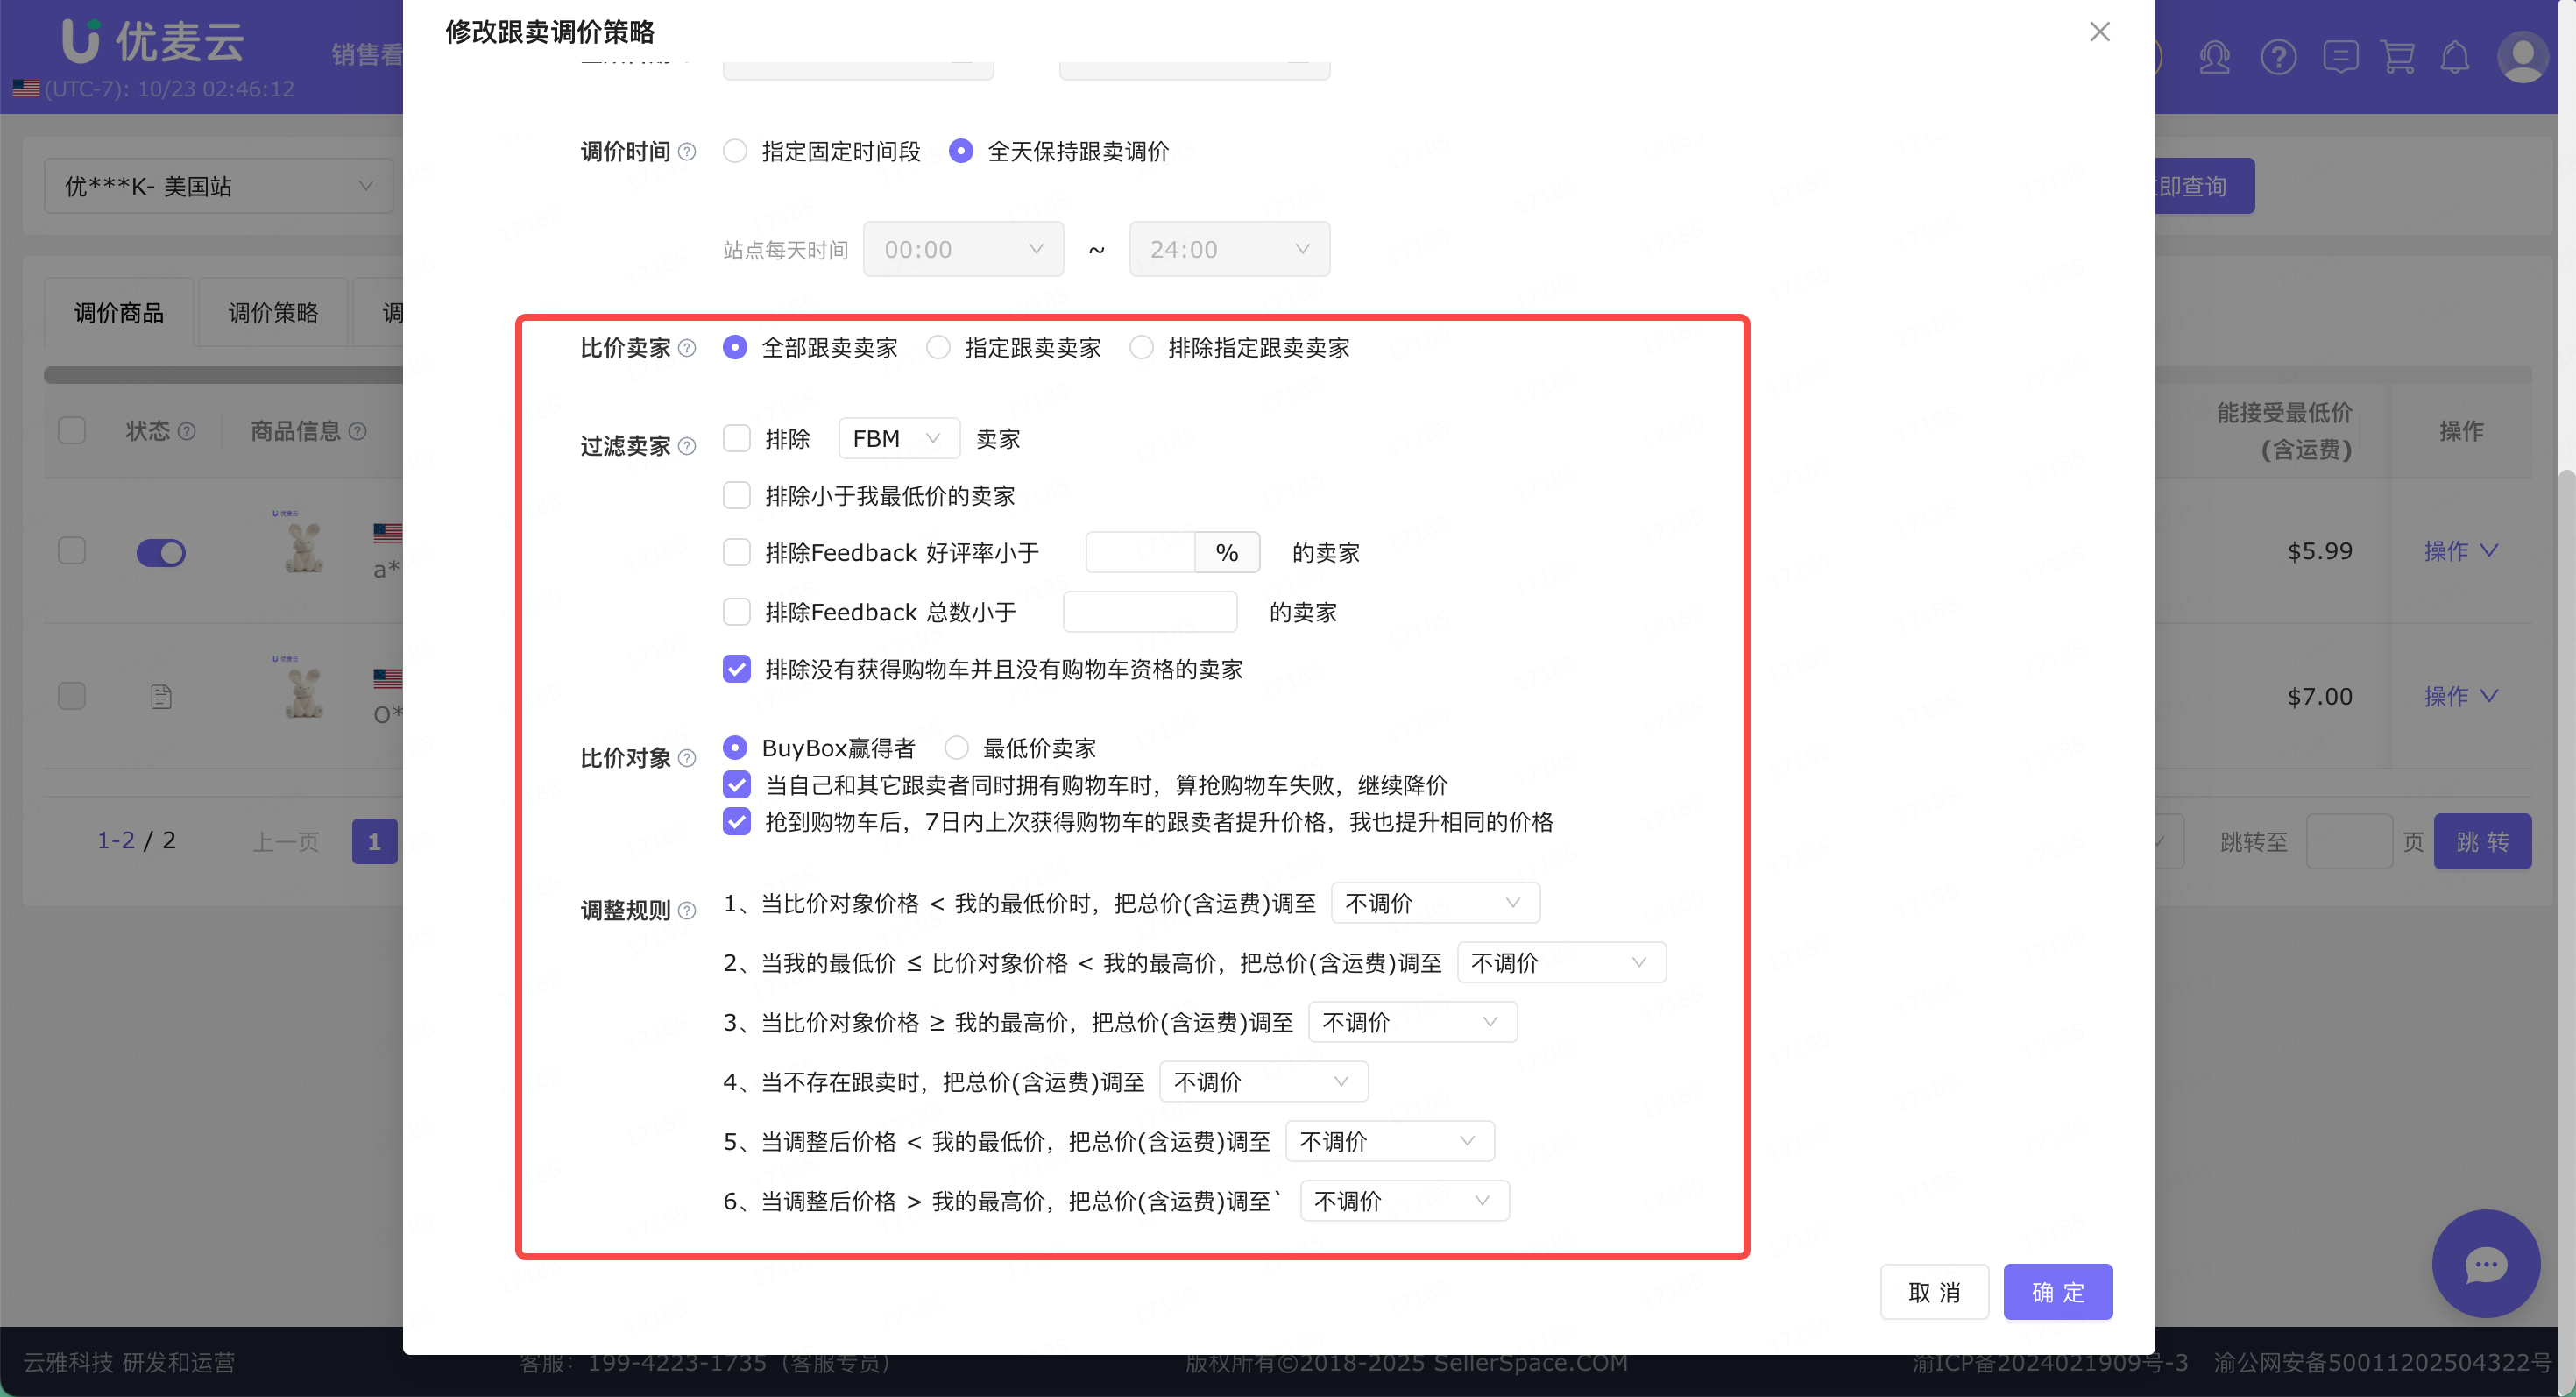The image size is (2576, 1397).
Task: Open the FBM seller type dropdown
Action: [x=898, y=439]
